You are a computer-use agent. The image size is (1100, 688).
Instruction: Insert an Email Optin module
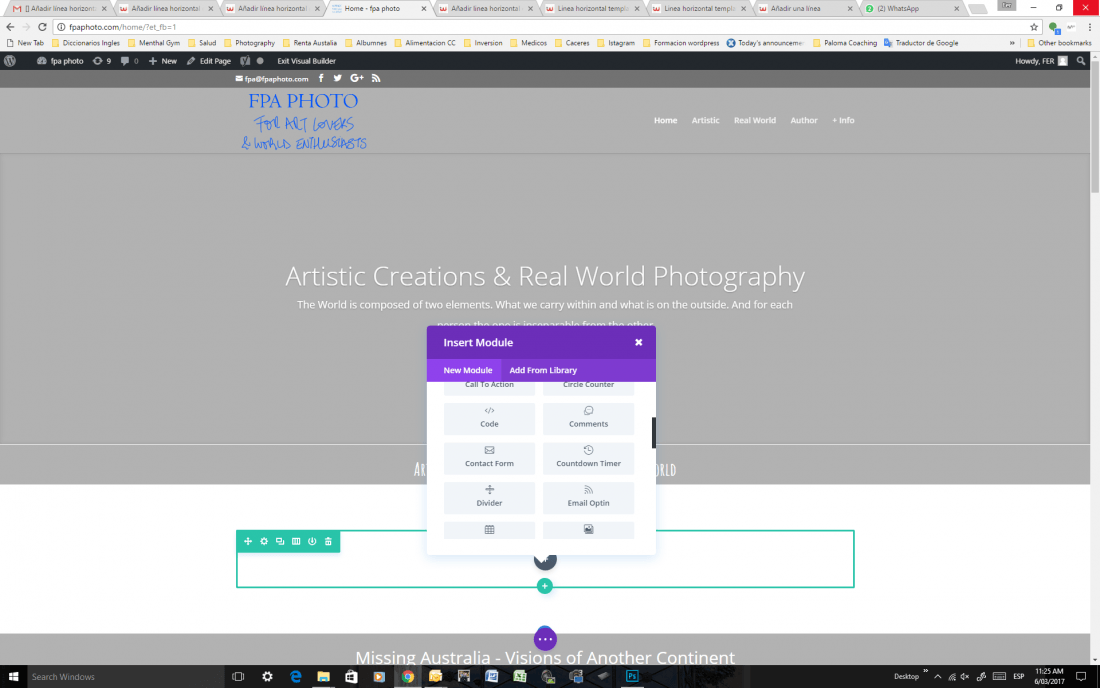[588, 497]
